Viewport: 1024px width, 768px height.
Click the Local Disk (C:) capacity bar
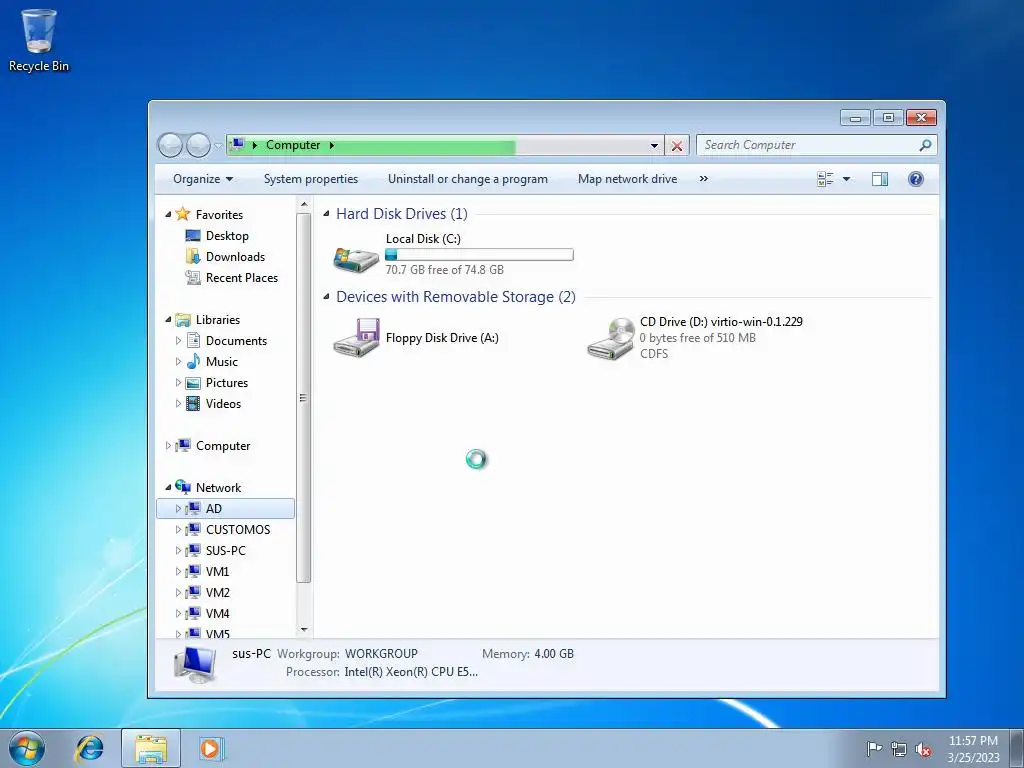(x=479, y=255)
